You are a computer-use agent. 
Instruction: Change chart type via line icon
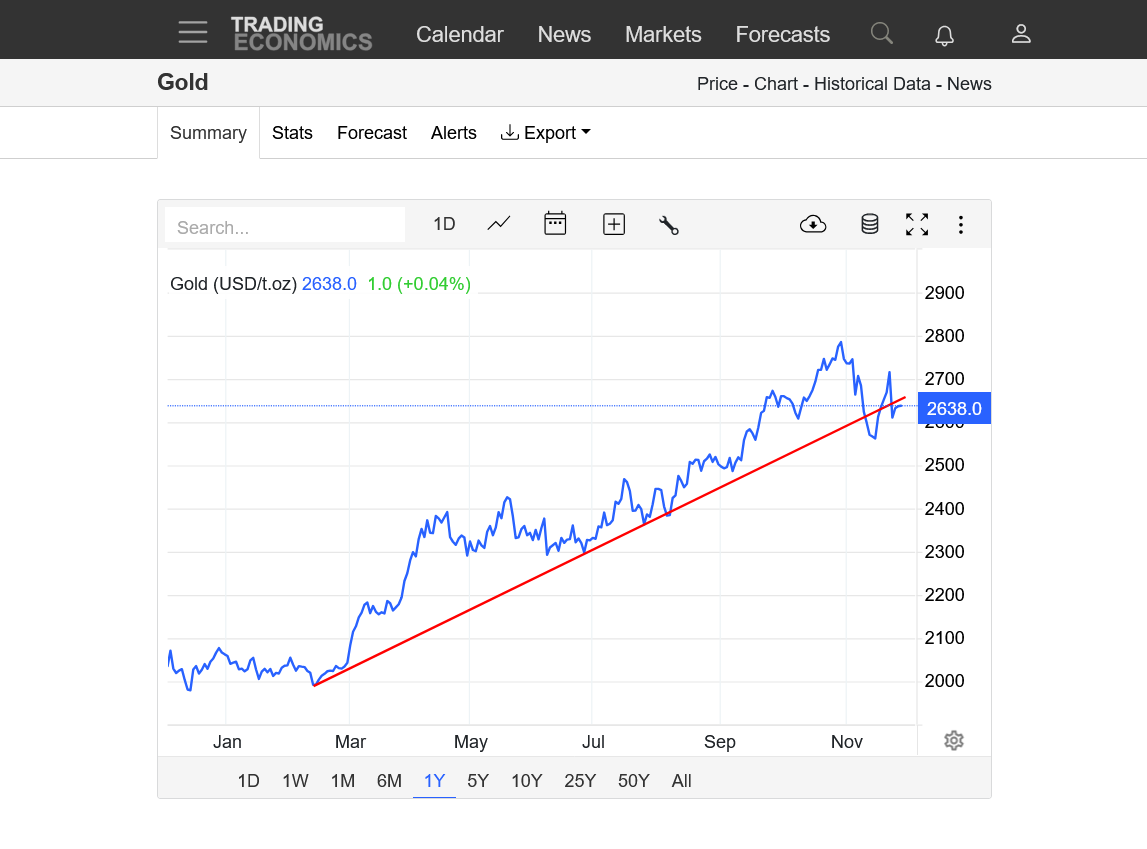tap(499, 224)
